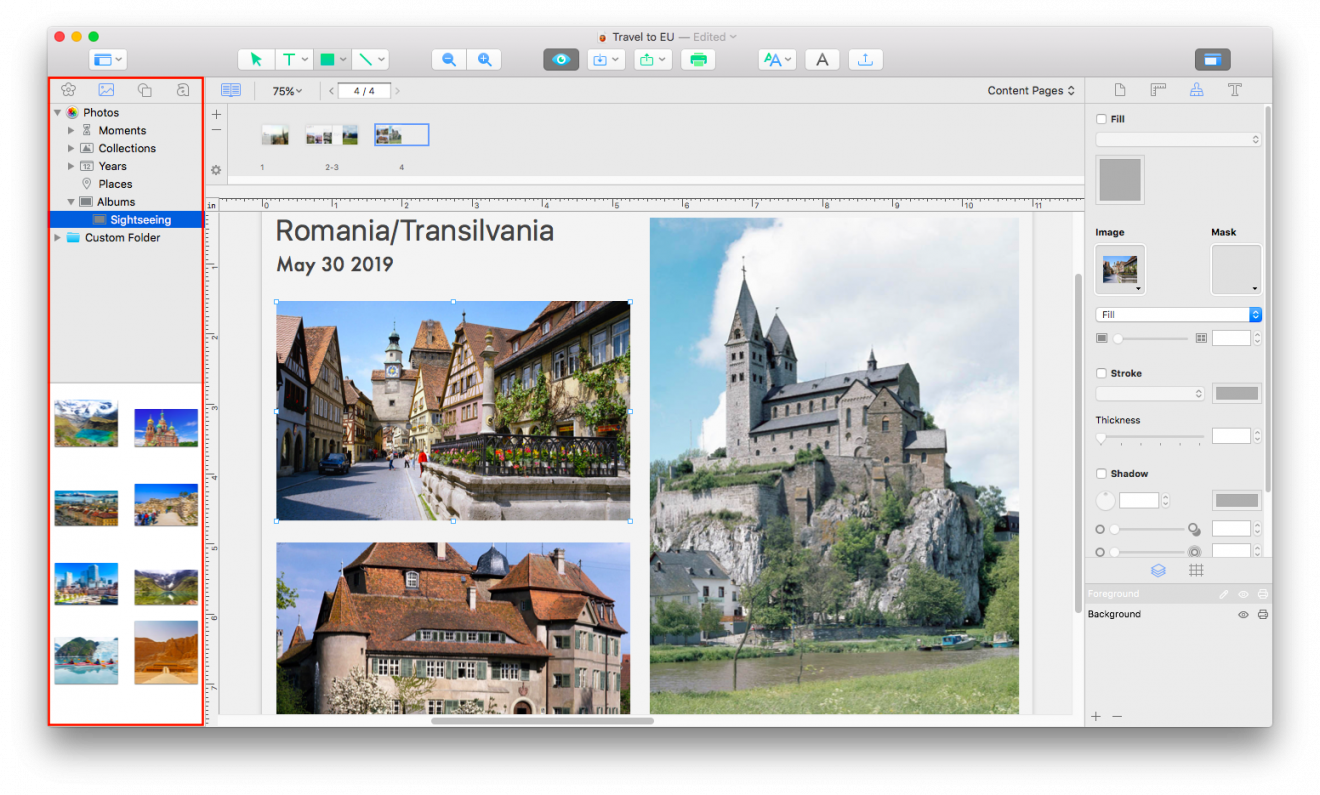Switch to the text art sidebar tab

(x=183, y=89)
